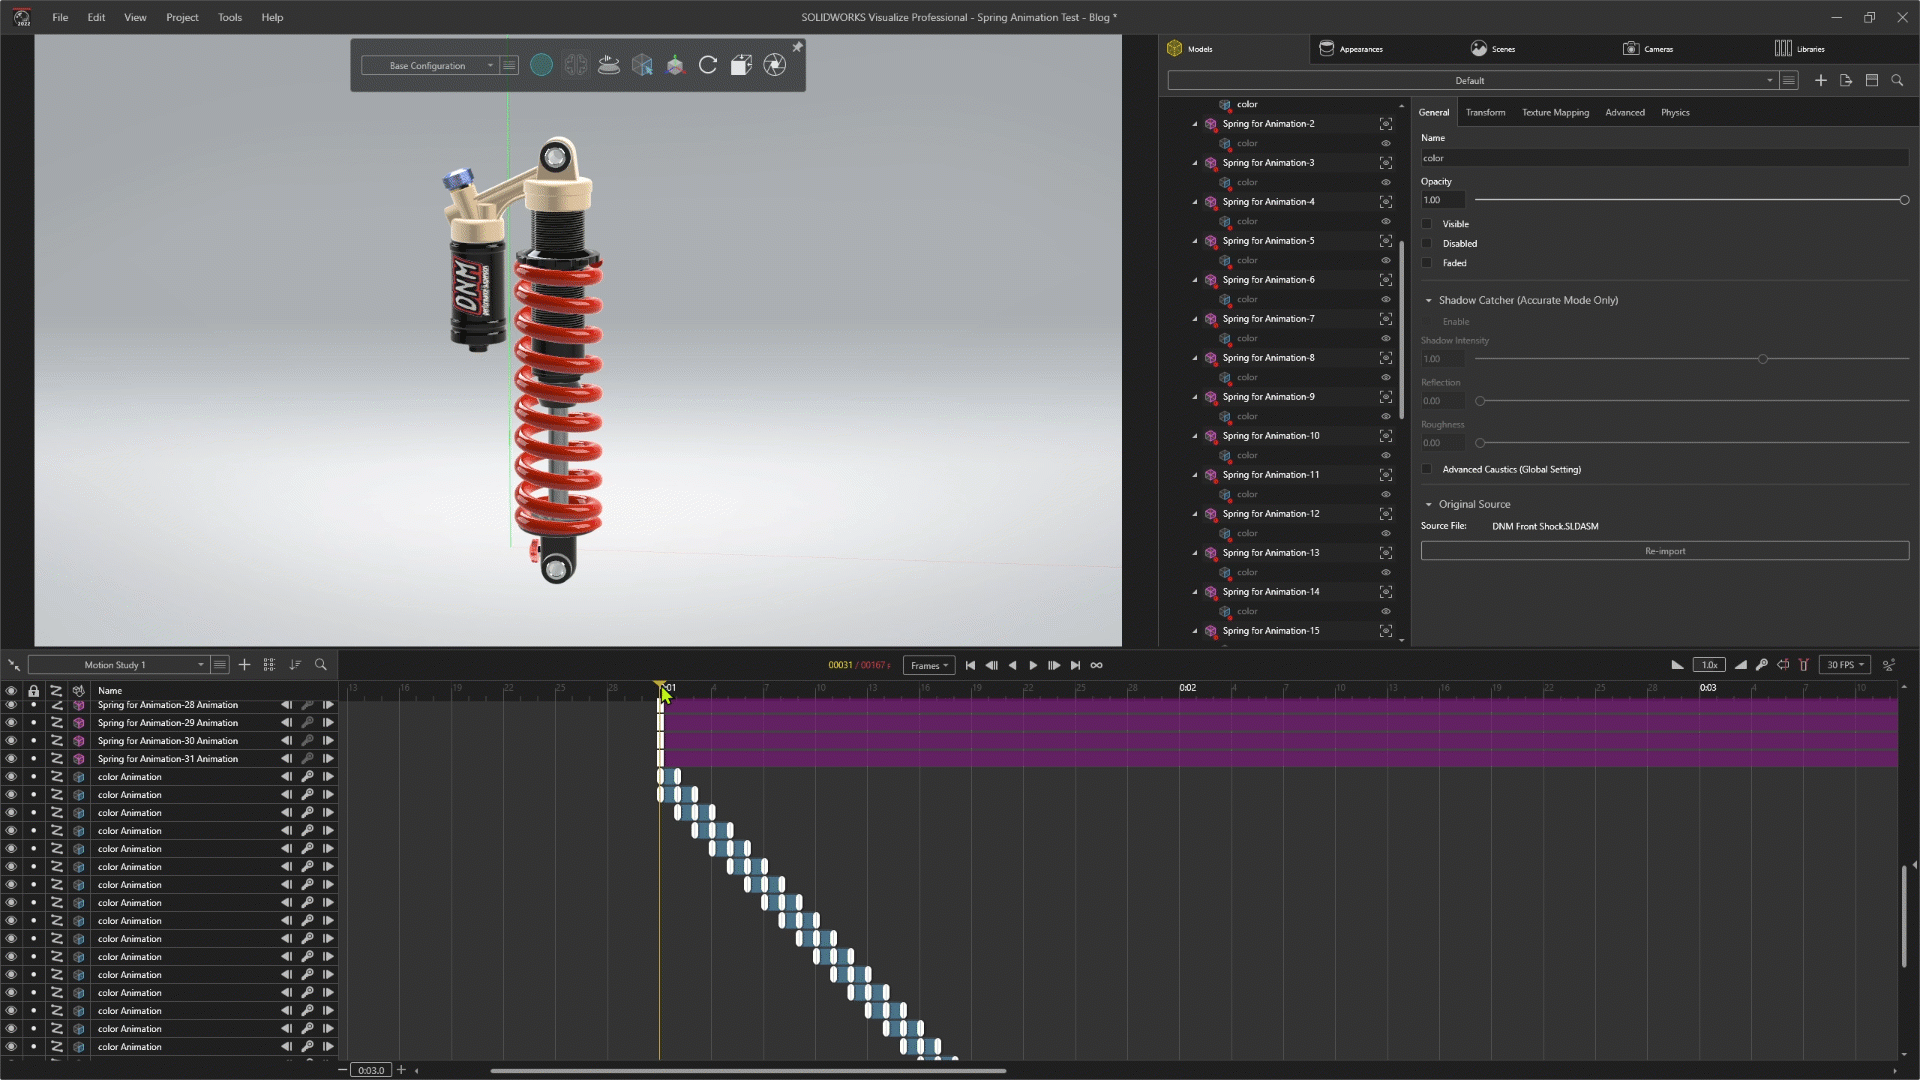
Task: Collapse Spring for Animation-2 tree node
Action: point(1194,124)
